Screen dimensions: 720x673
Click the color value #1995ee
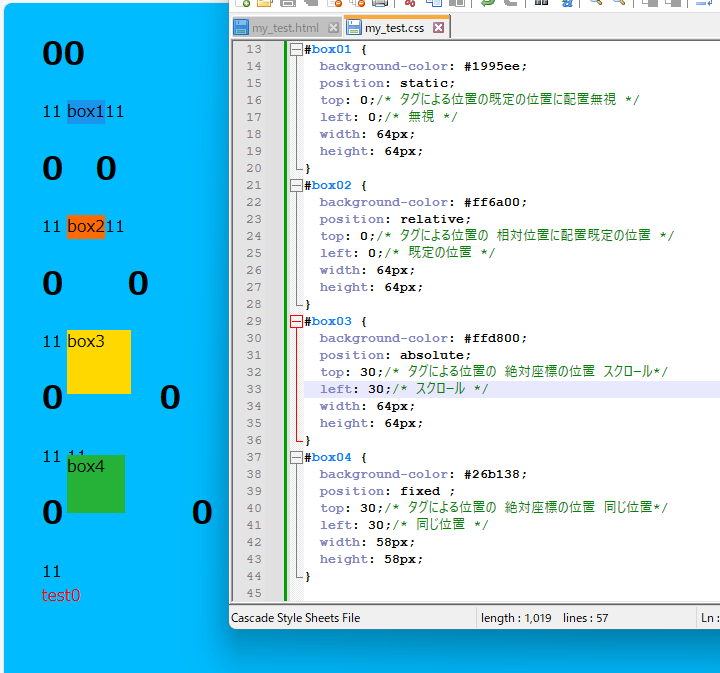tap(492, 66)
